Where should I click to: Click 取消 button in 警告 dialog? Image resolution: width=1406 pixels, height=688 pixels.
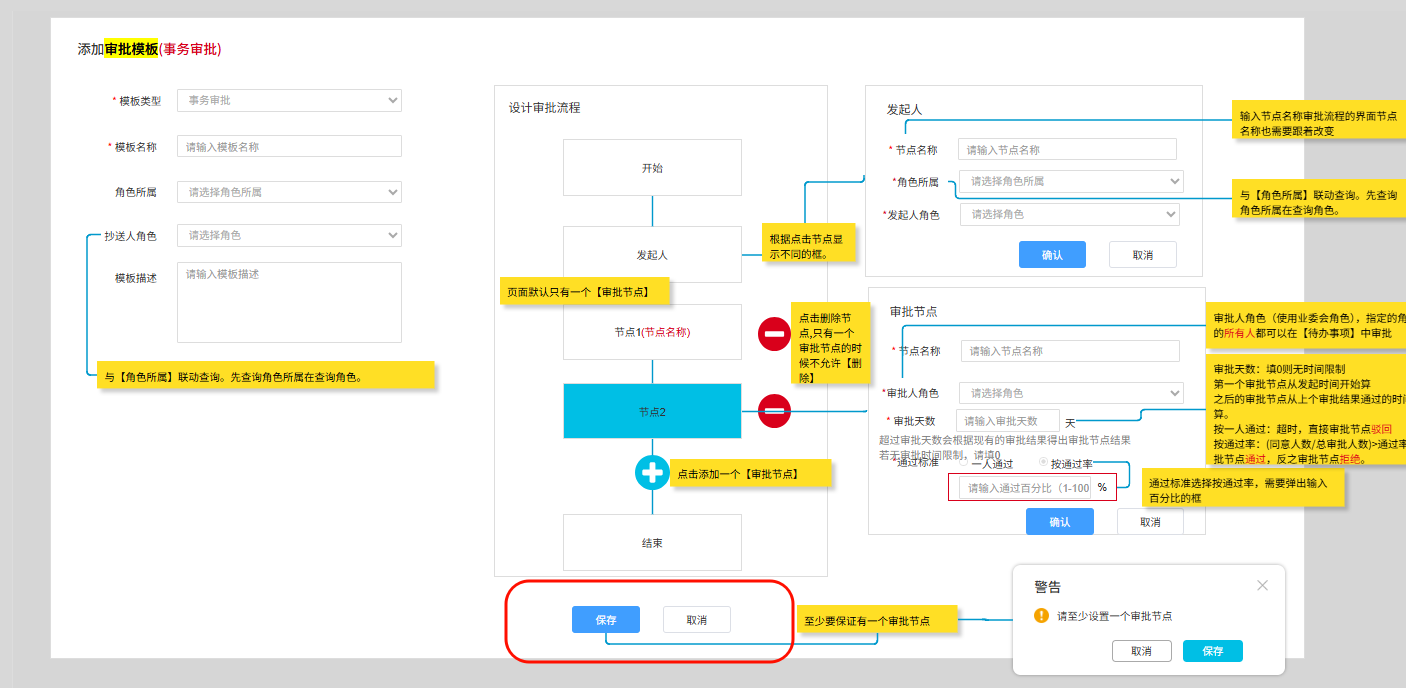pos(1141,651)
